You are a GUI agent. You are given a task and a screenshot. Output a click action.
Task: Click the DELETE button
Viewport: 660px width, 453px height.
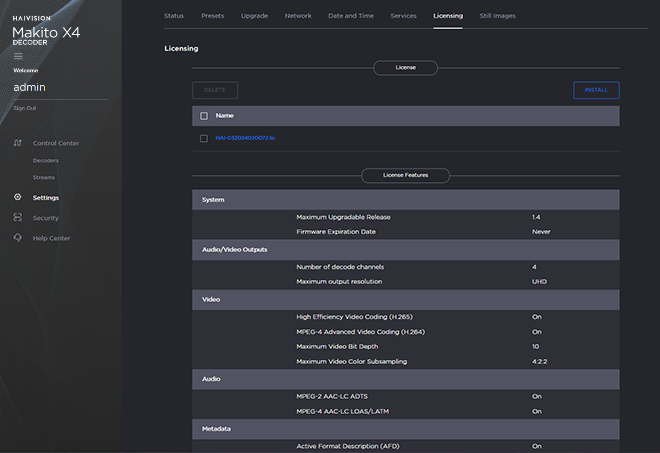(x=215, y=90)
